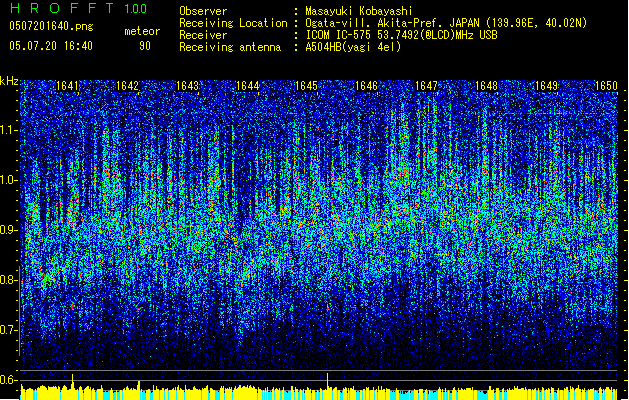The height and width of the screenshot is (400, 629).
Task: Click the tall yellow level spike after 1645
Action: coord(328,381)
